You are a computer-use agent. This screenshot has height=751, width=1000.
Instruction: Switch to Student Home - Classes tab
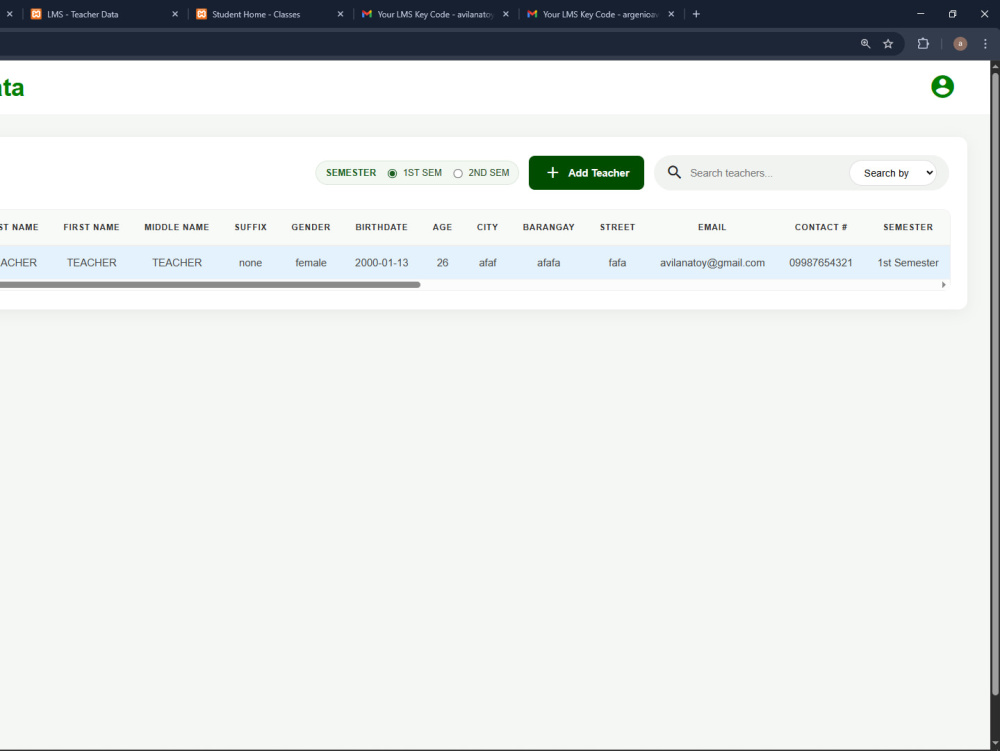(270, 14)
